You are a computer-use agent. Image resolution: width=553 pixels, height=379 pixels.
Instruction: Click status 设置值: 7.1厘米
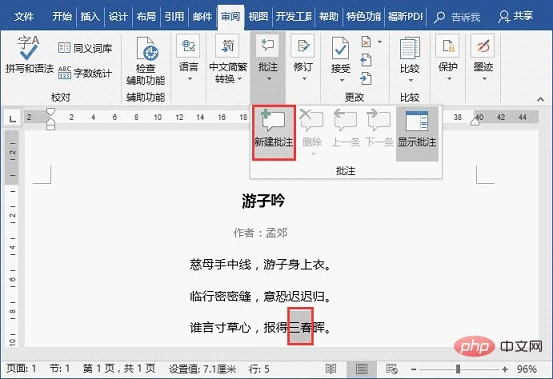(202, 369)
